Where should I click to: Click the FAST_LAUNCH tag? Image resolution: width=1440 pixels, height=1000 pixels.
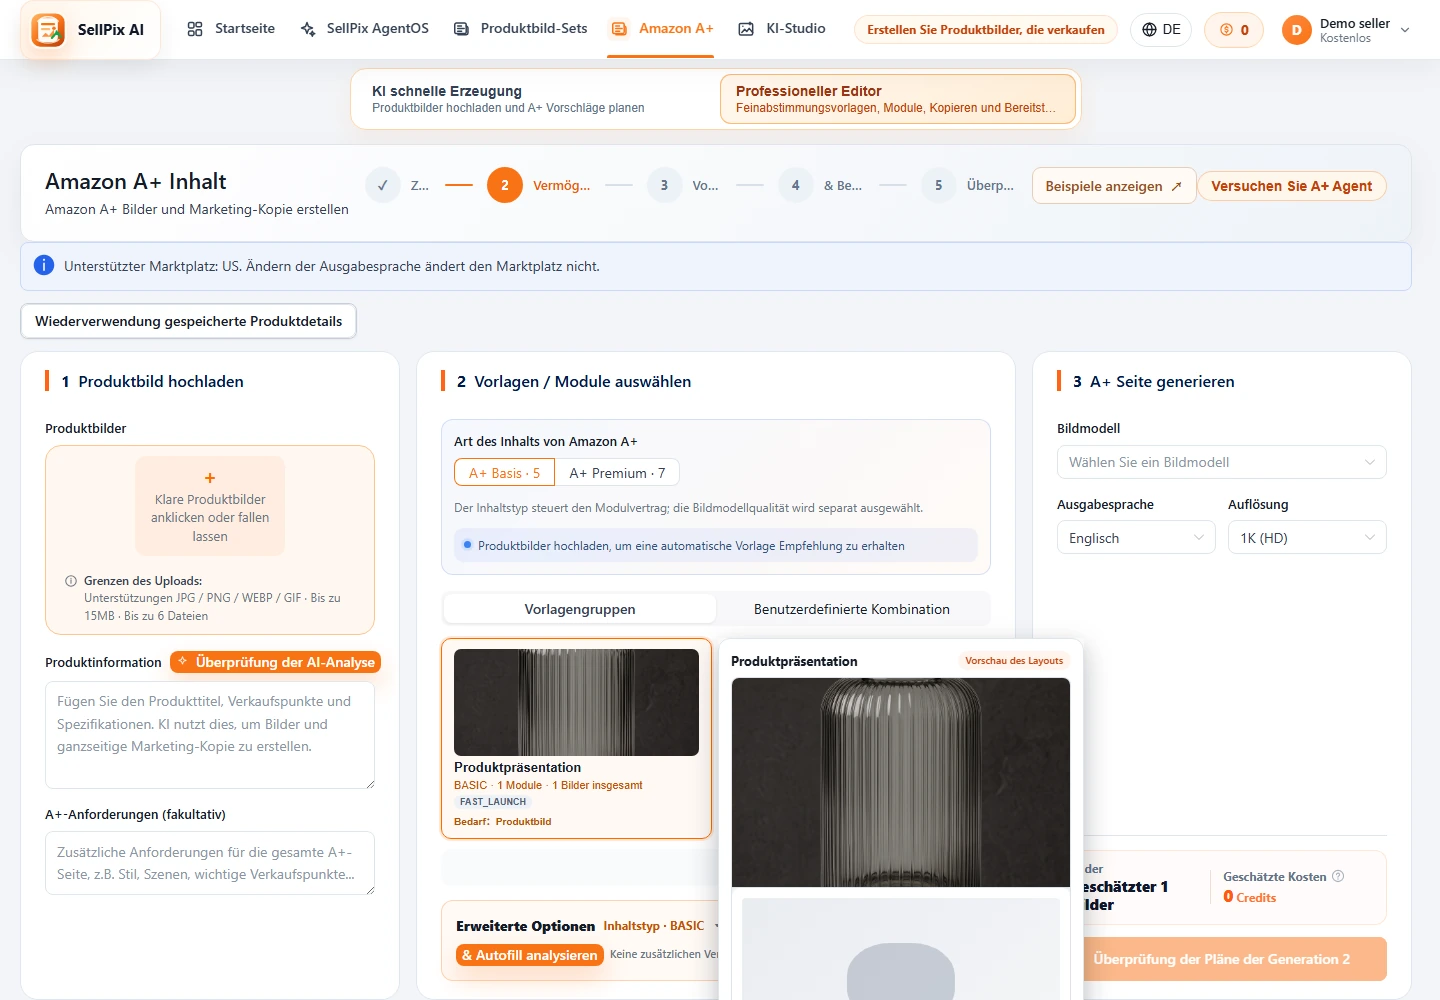(493, 802)
